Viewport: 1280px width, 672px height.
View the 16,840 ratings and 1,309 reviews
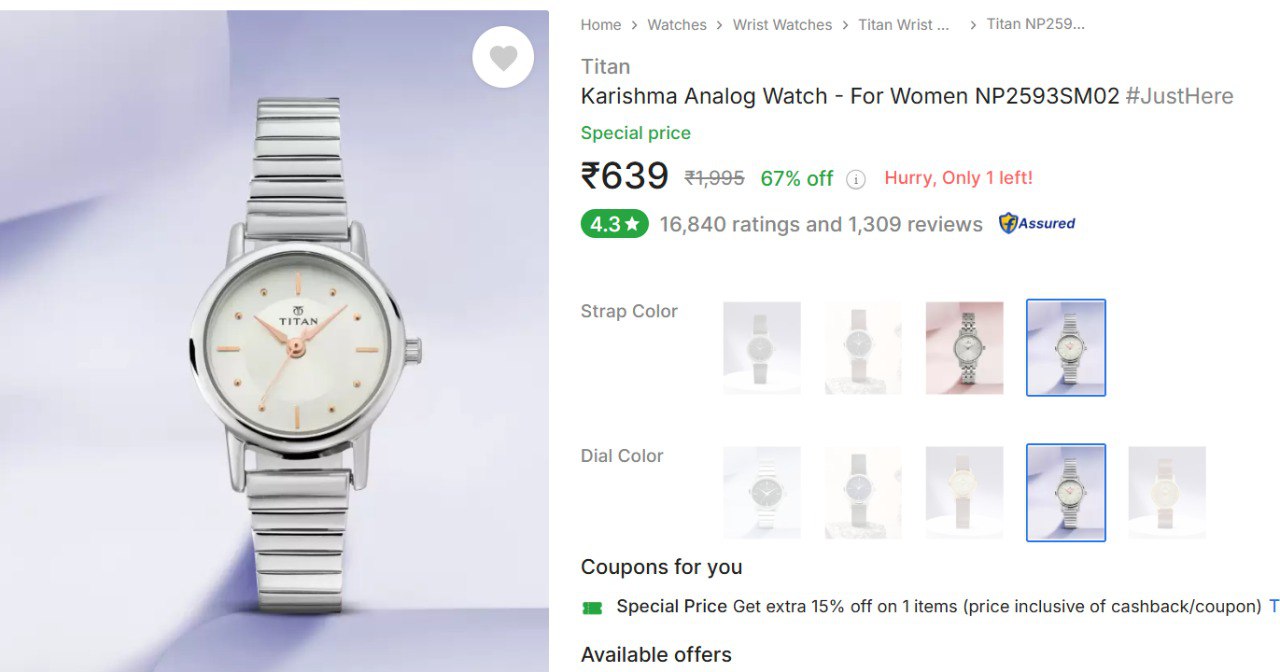point(821,224)
